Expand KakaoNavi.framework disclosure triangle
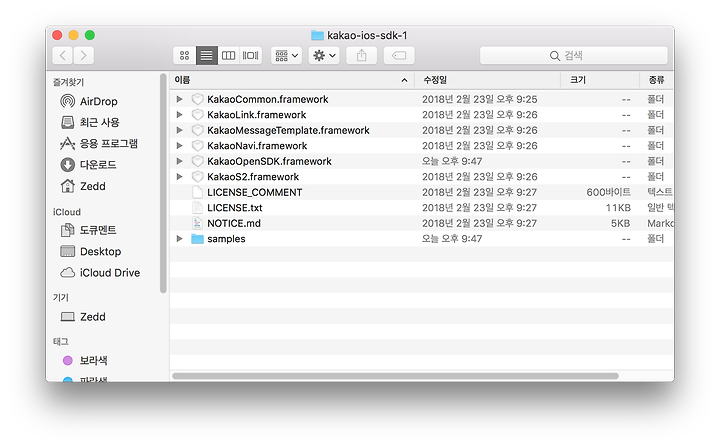 (x=180, y=146)
